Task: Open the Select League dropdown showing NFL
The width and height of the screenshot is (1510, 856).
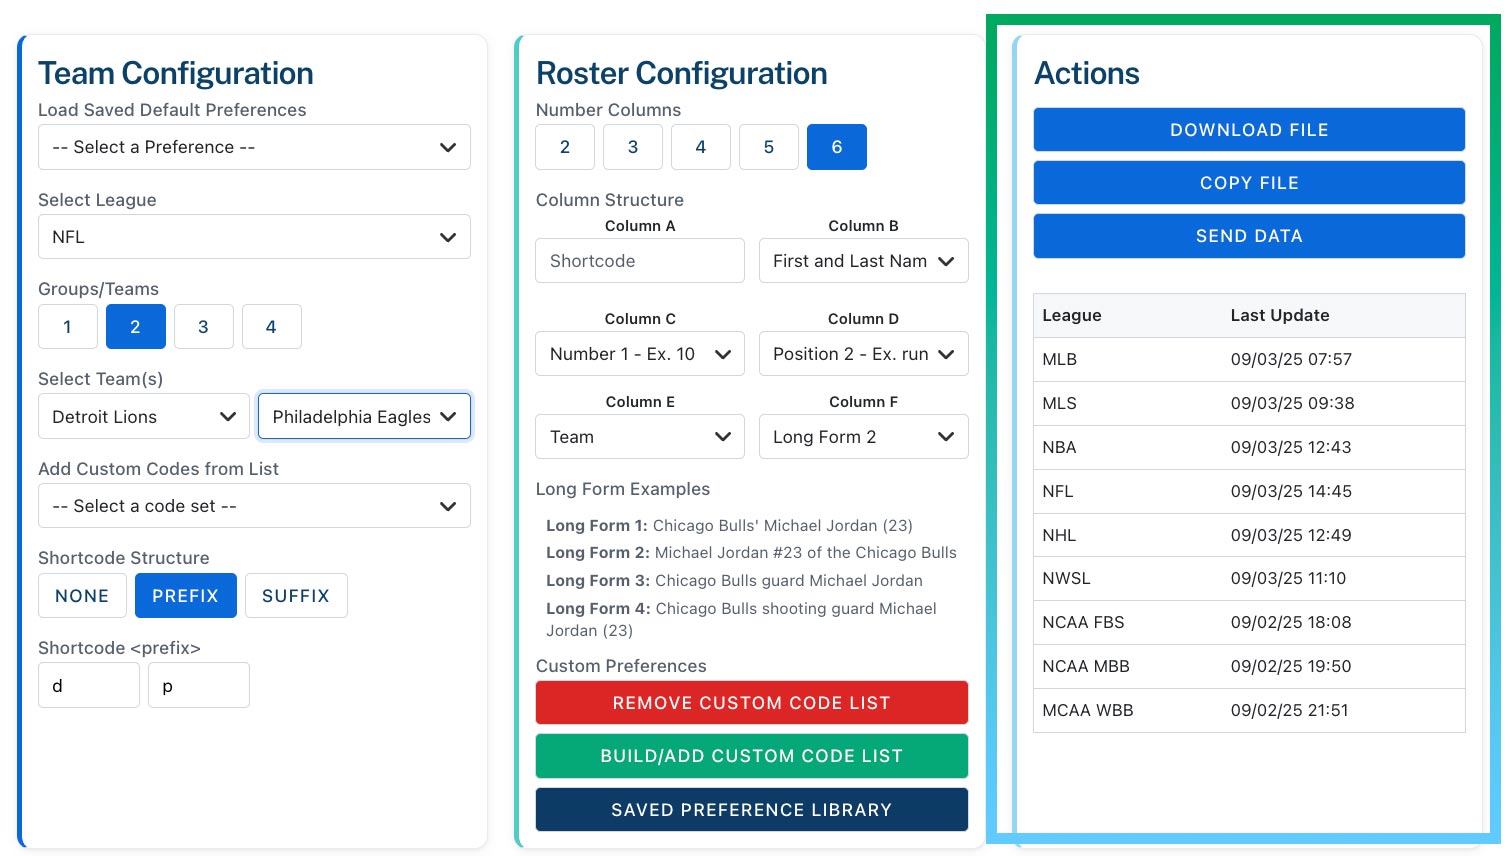Action: click(x=254, y=236)
